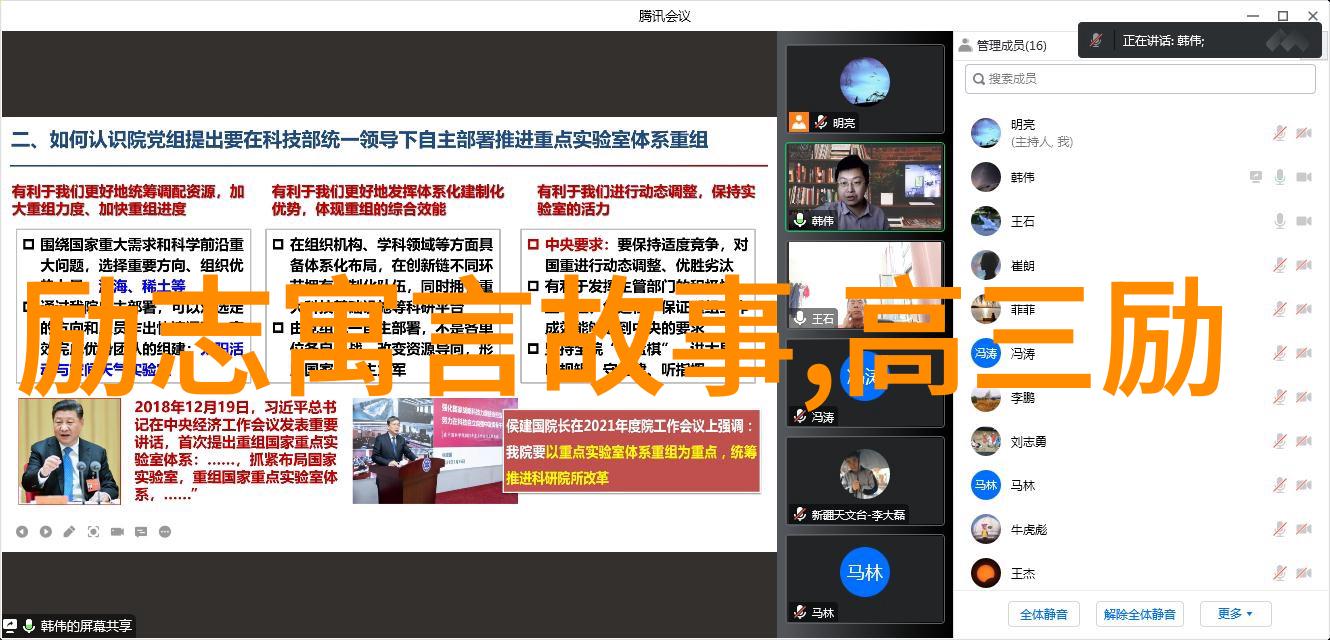
Task: Unmute 李鹏's microphone in member list
Action: point(1279,397)
